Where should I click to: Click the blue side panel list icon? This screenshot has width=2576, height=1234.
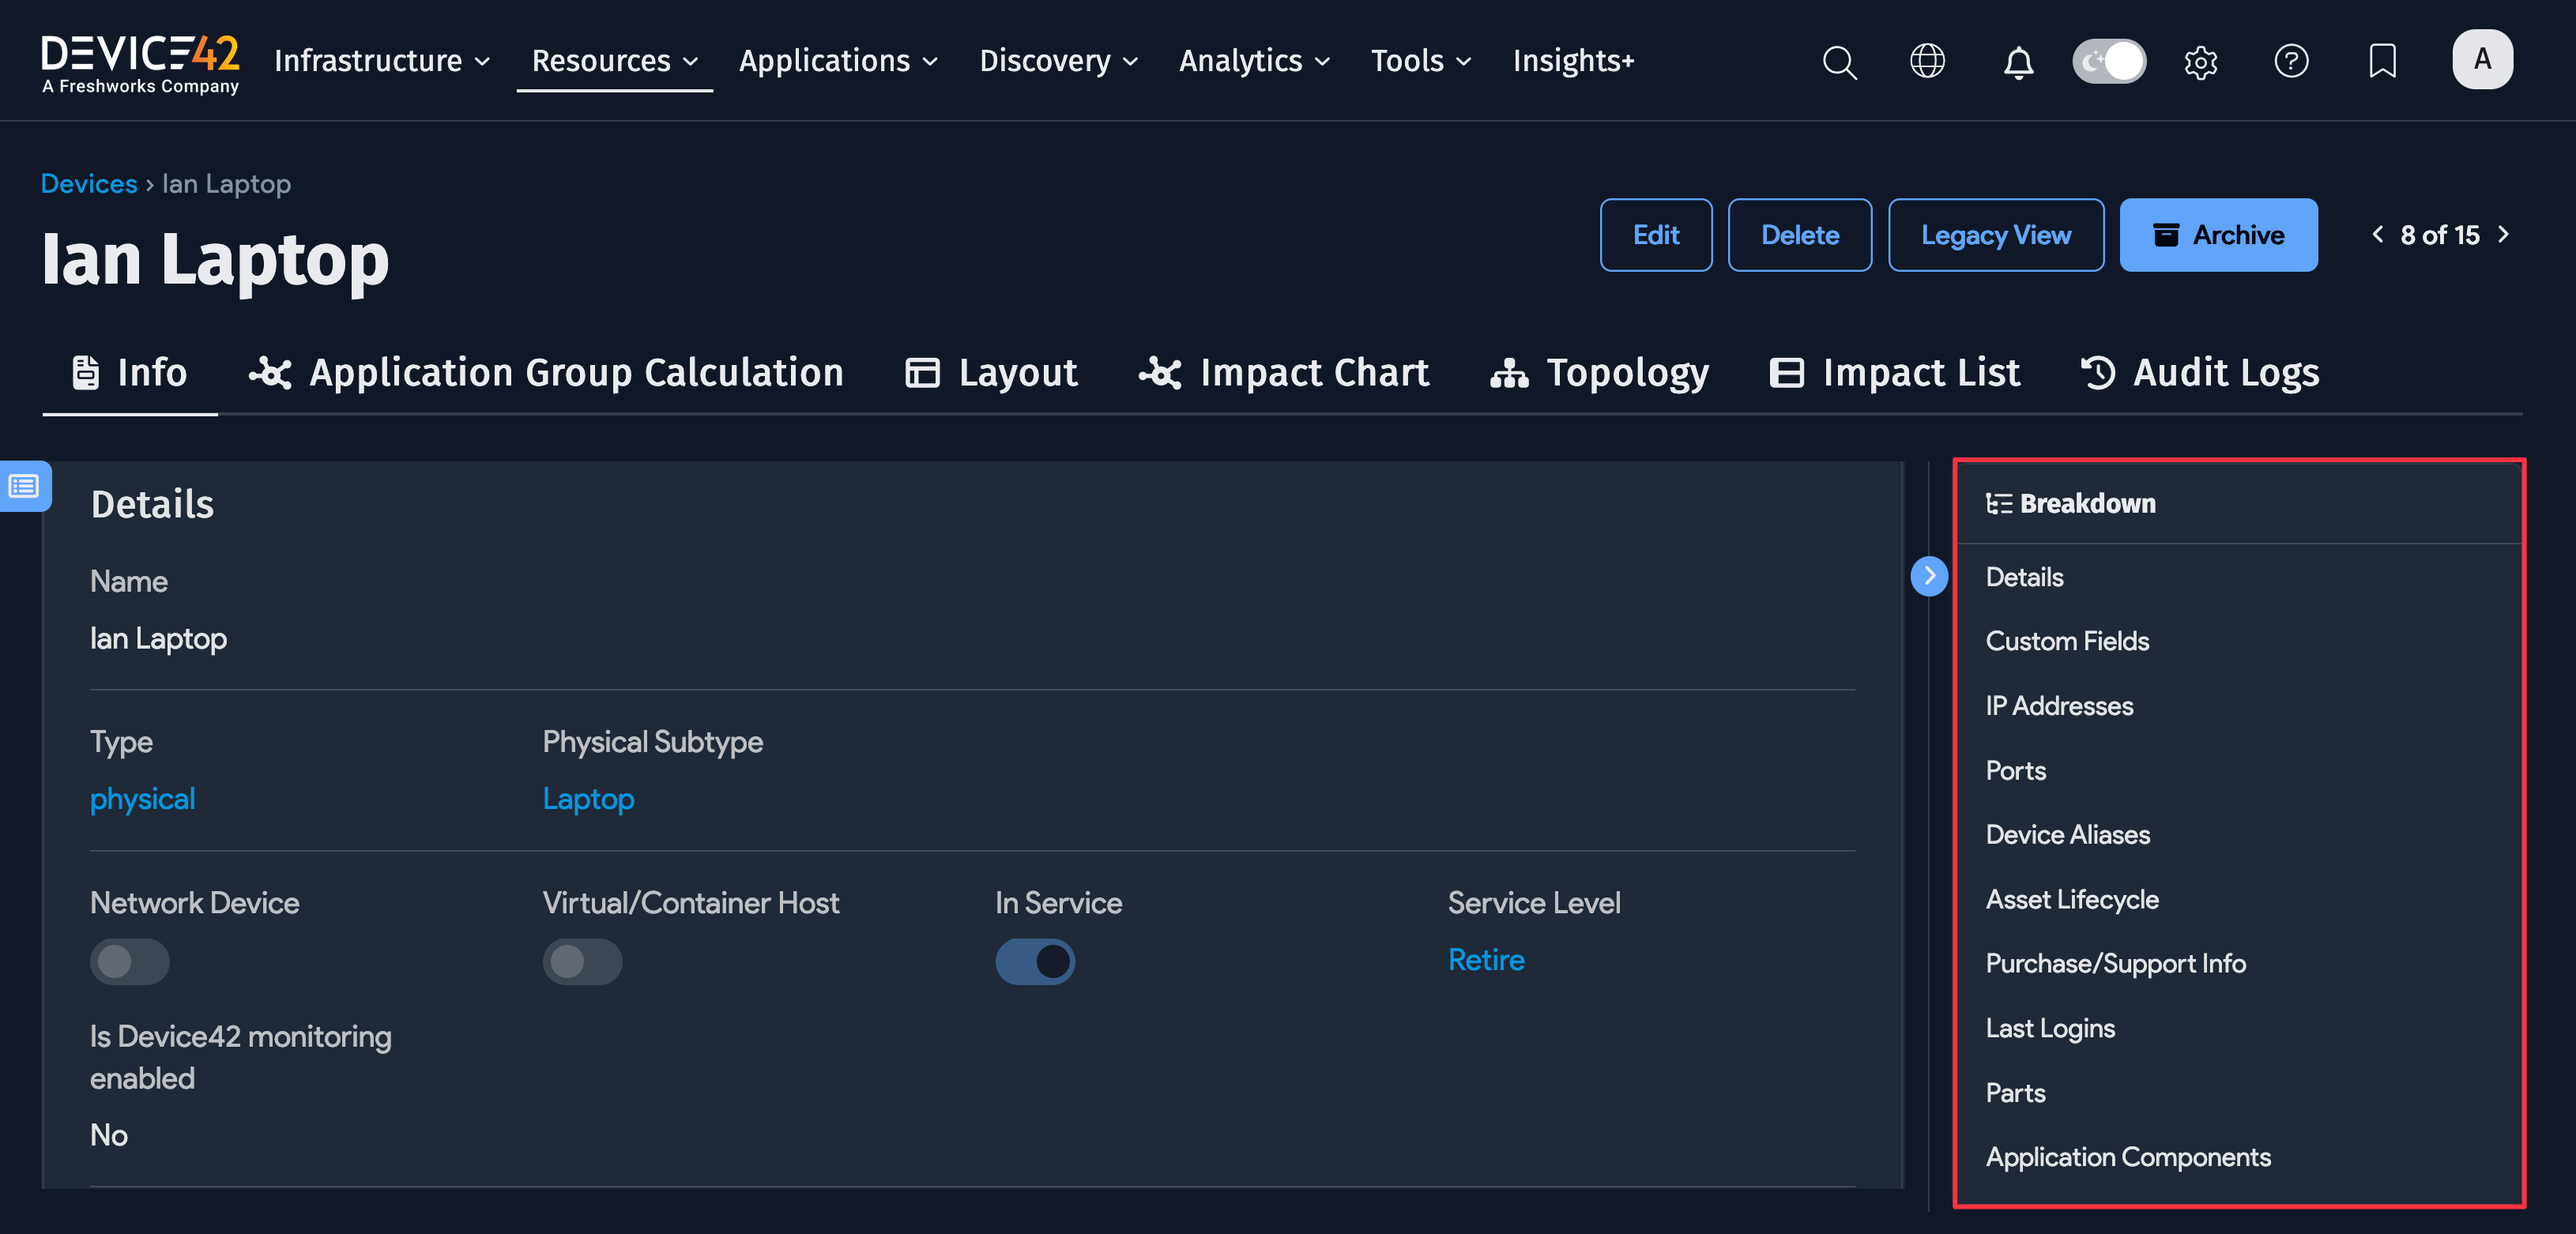coord(24,487)
